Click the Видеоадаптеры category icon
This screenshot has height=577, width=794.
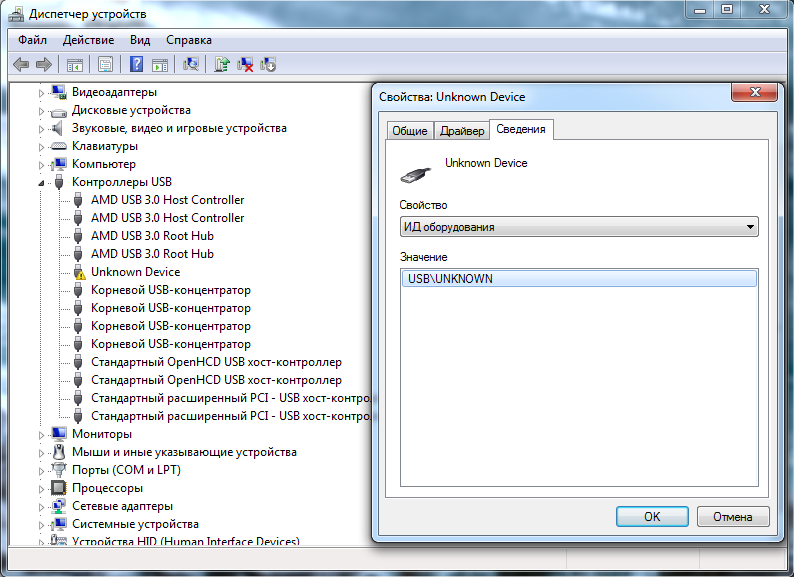click(x=59, y=92)
